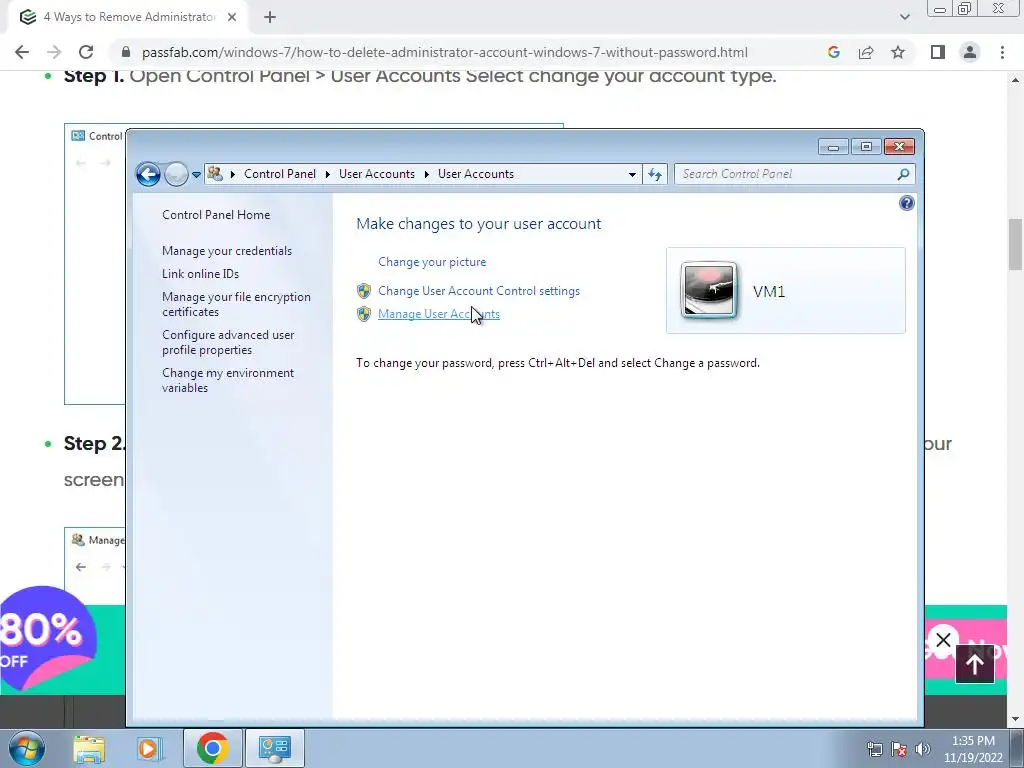The height and width of the screenshot is (768, 1024).
Task: Click the padlock site info icon
Action: coord(127,52)
